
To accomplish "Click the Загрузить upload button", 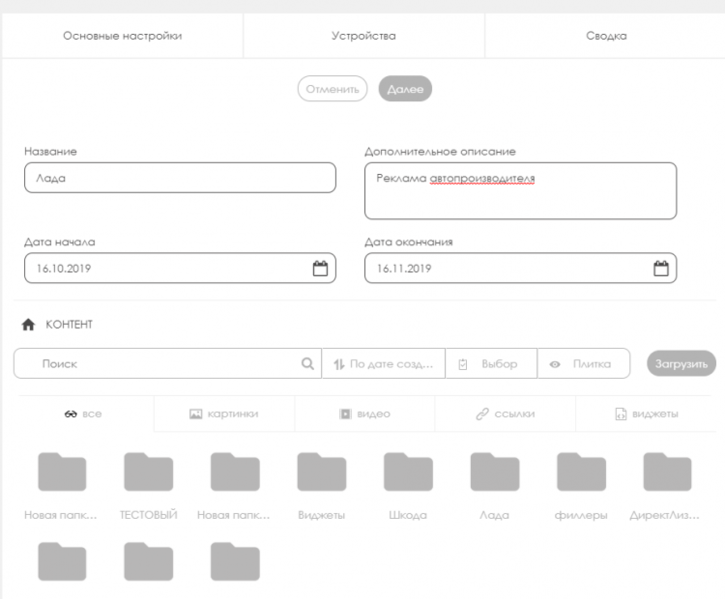I will 681,364.
